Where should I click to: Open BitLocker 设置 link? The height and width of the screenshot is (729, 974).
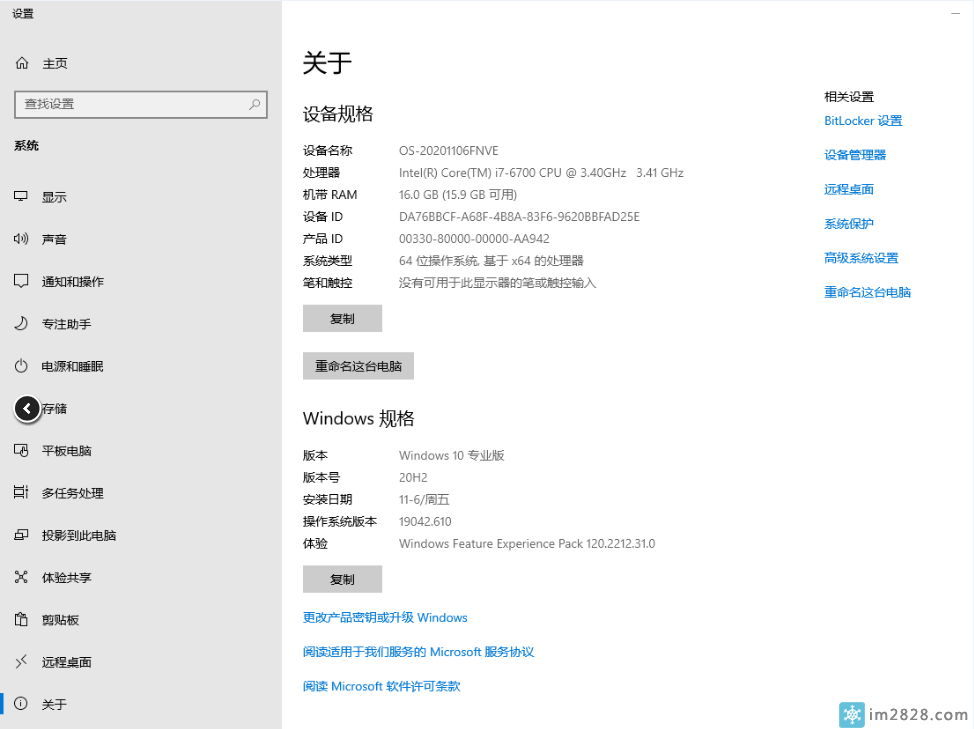click(x=863, y=120)
